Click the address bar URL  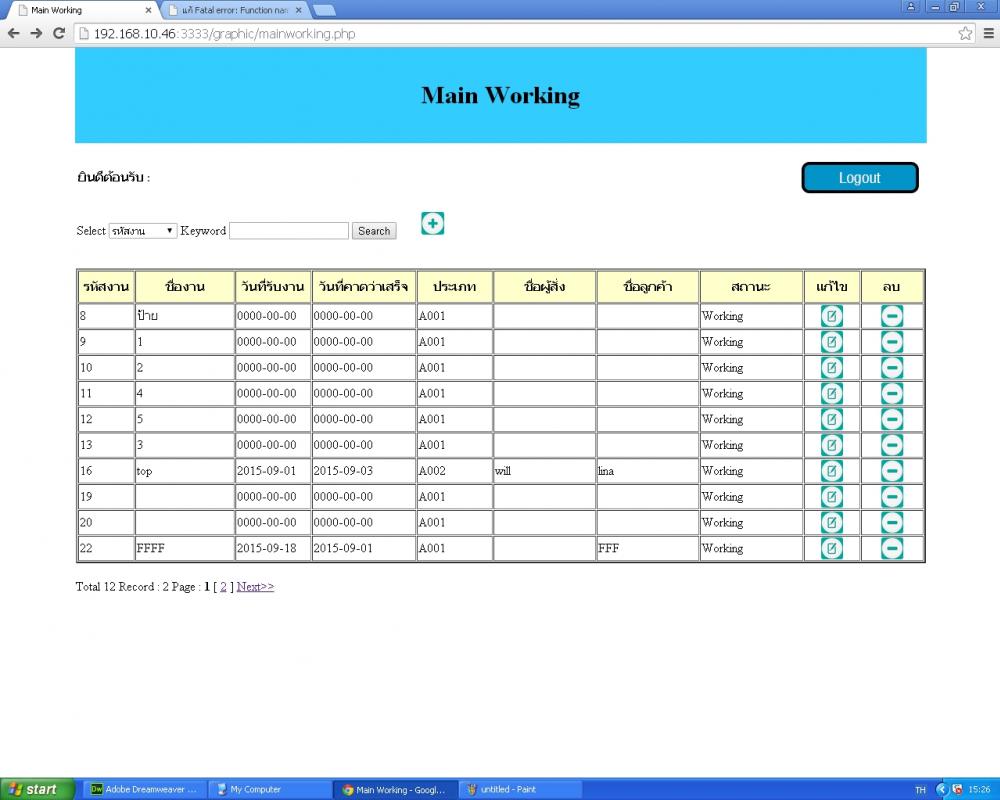click(224, 33)
